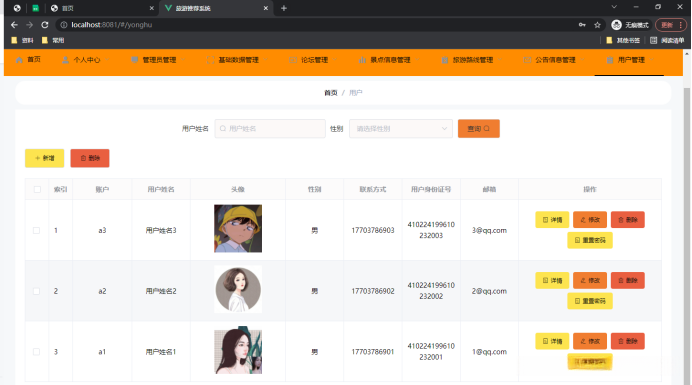
Task: Open the 性别 select dropdown
Action: (401, 128)
